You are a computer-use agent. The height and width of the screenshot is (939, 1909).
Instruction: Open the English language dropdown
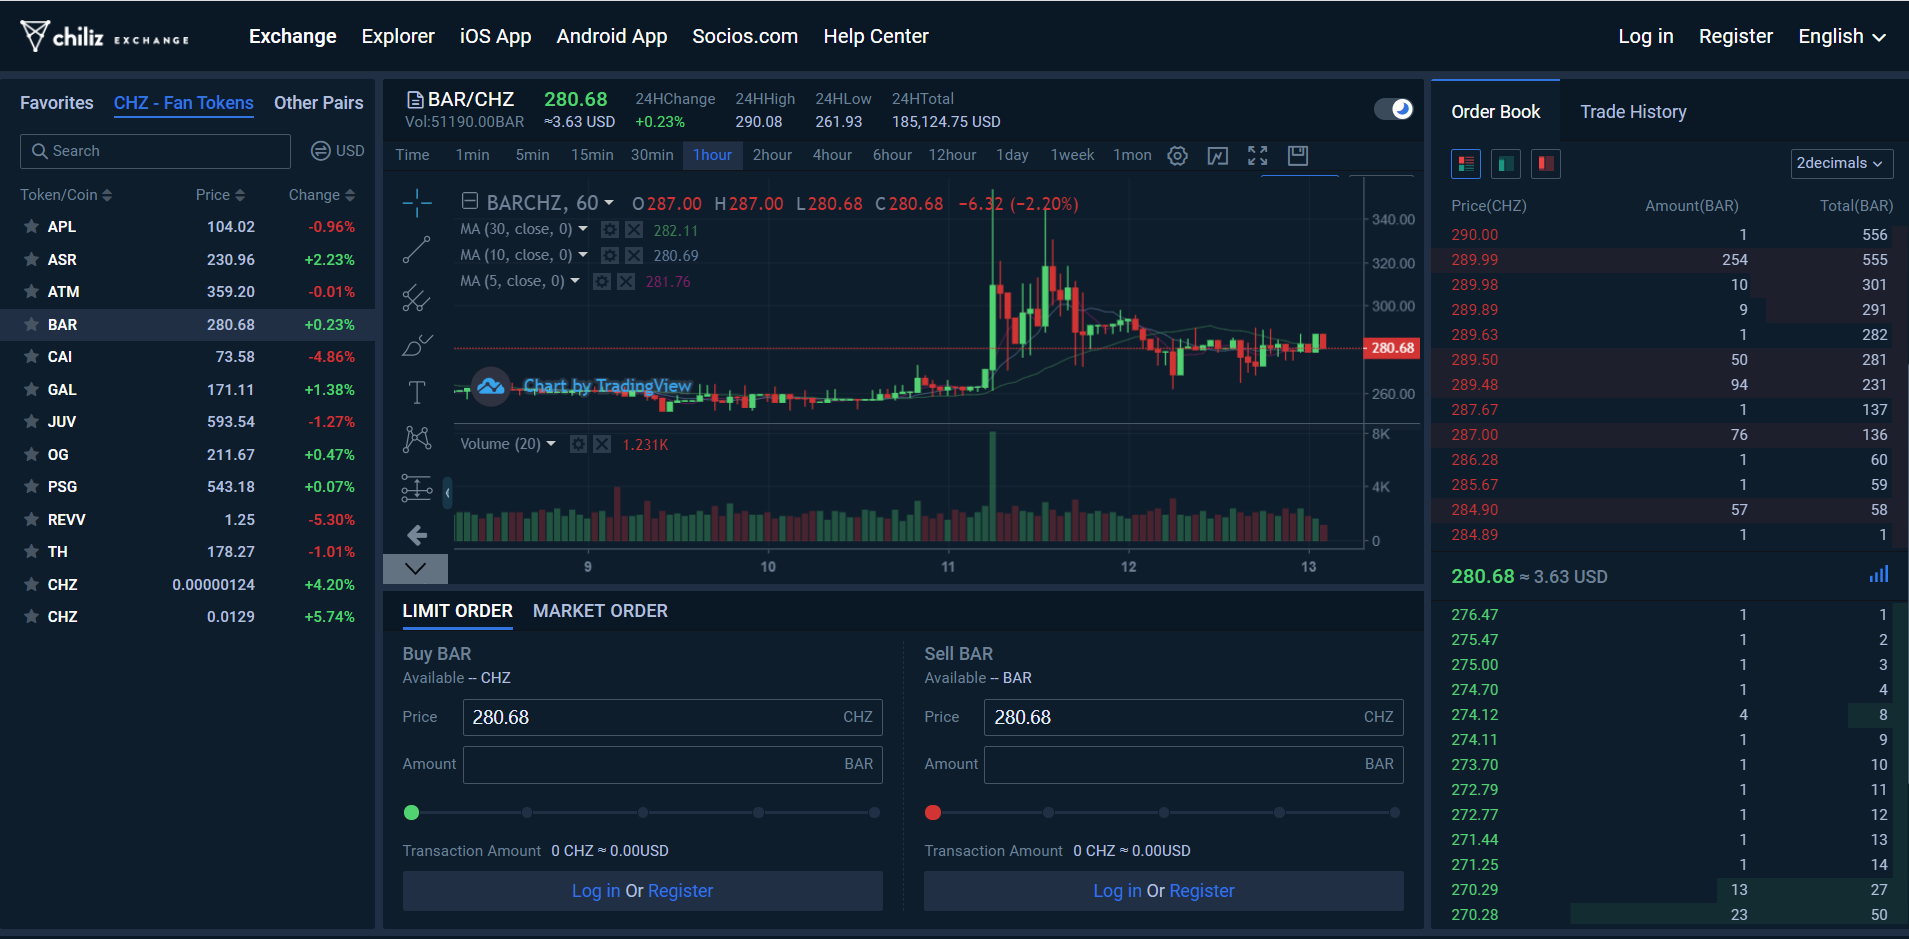pyautogui.click(x=1842, y=37)
